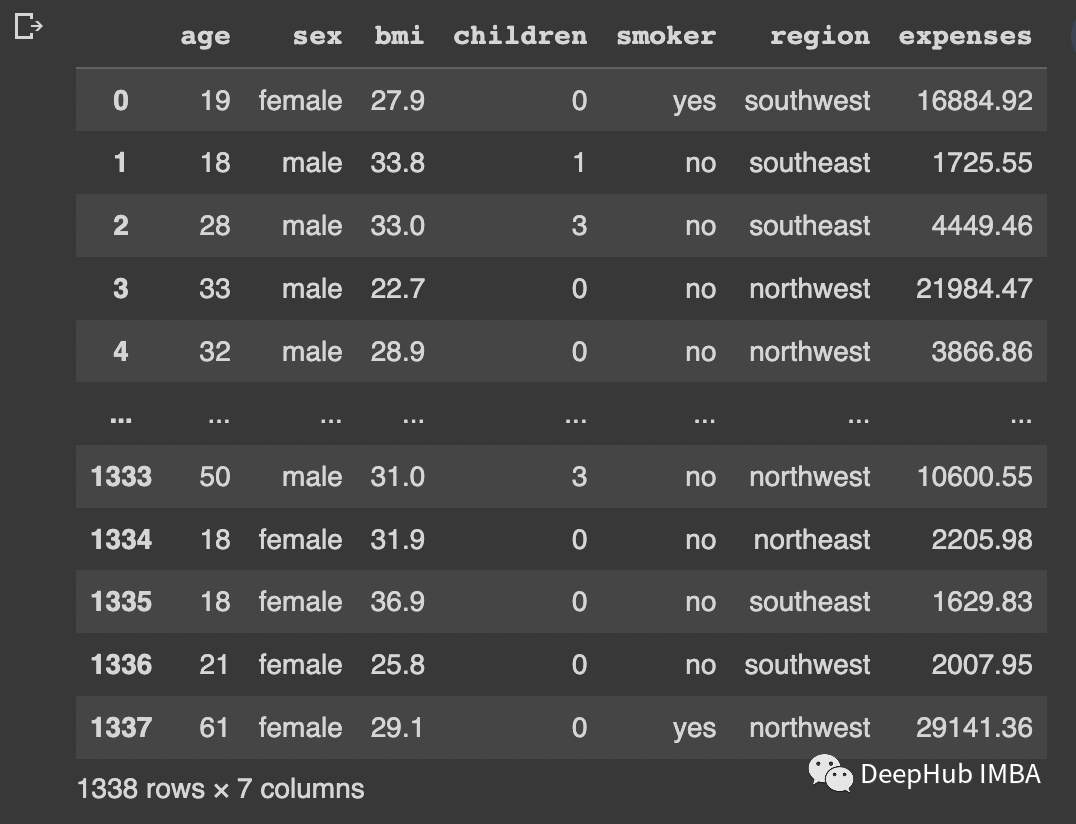Click the 'age' column header
This screenshot has height=824, width=1076.
click(205, 37)
